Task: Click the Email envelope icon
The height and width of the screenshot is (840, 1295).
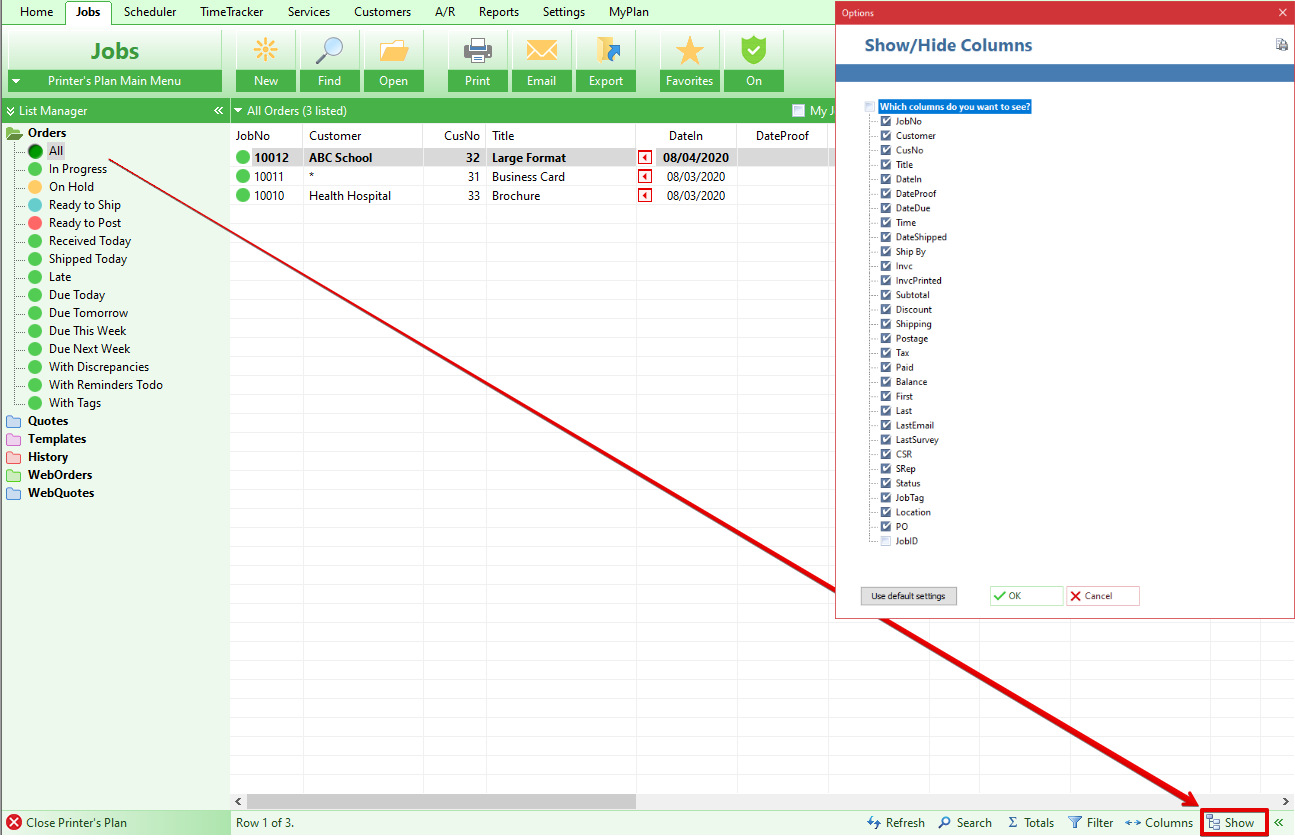Action: [x=541, y=50]
